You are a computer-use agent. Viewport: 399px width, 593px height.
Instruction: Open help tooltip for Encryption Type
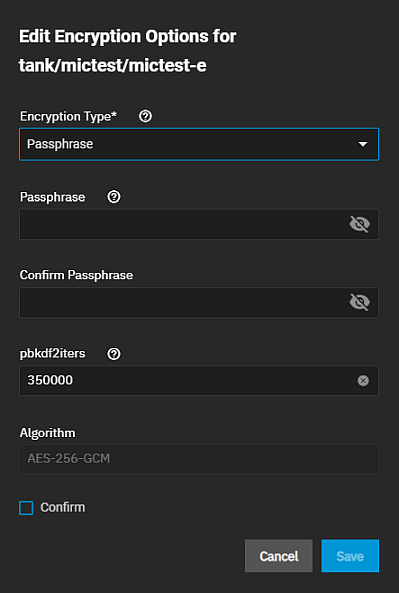pyautogui.click(x=145, y=116)
